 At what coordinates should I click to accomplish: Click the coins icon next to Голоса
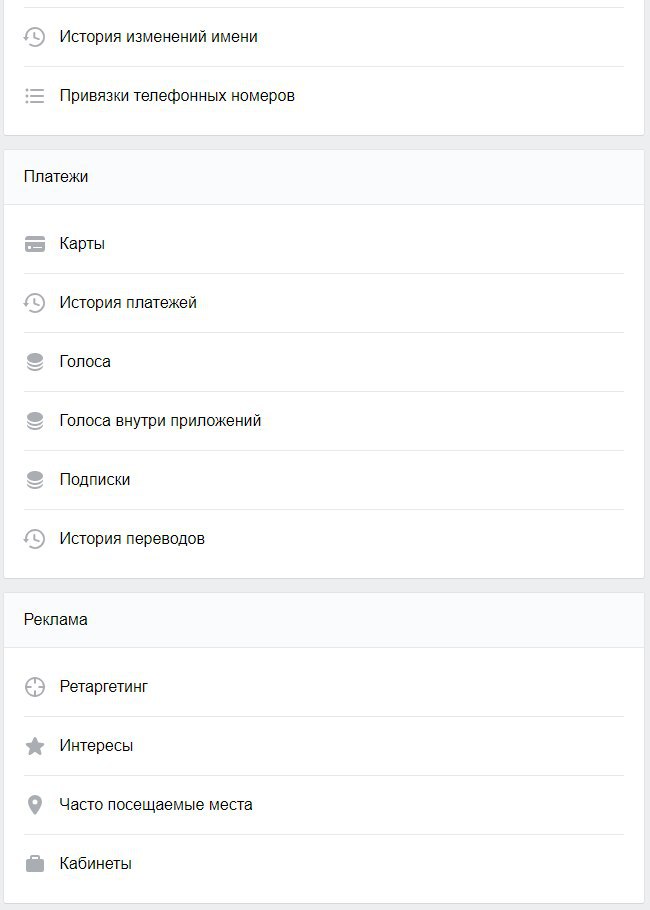[x=35, y=362]
